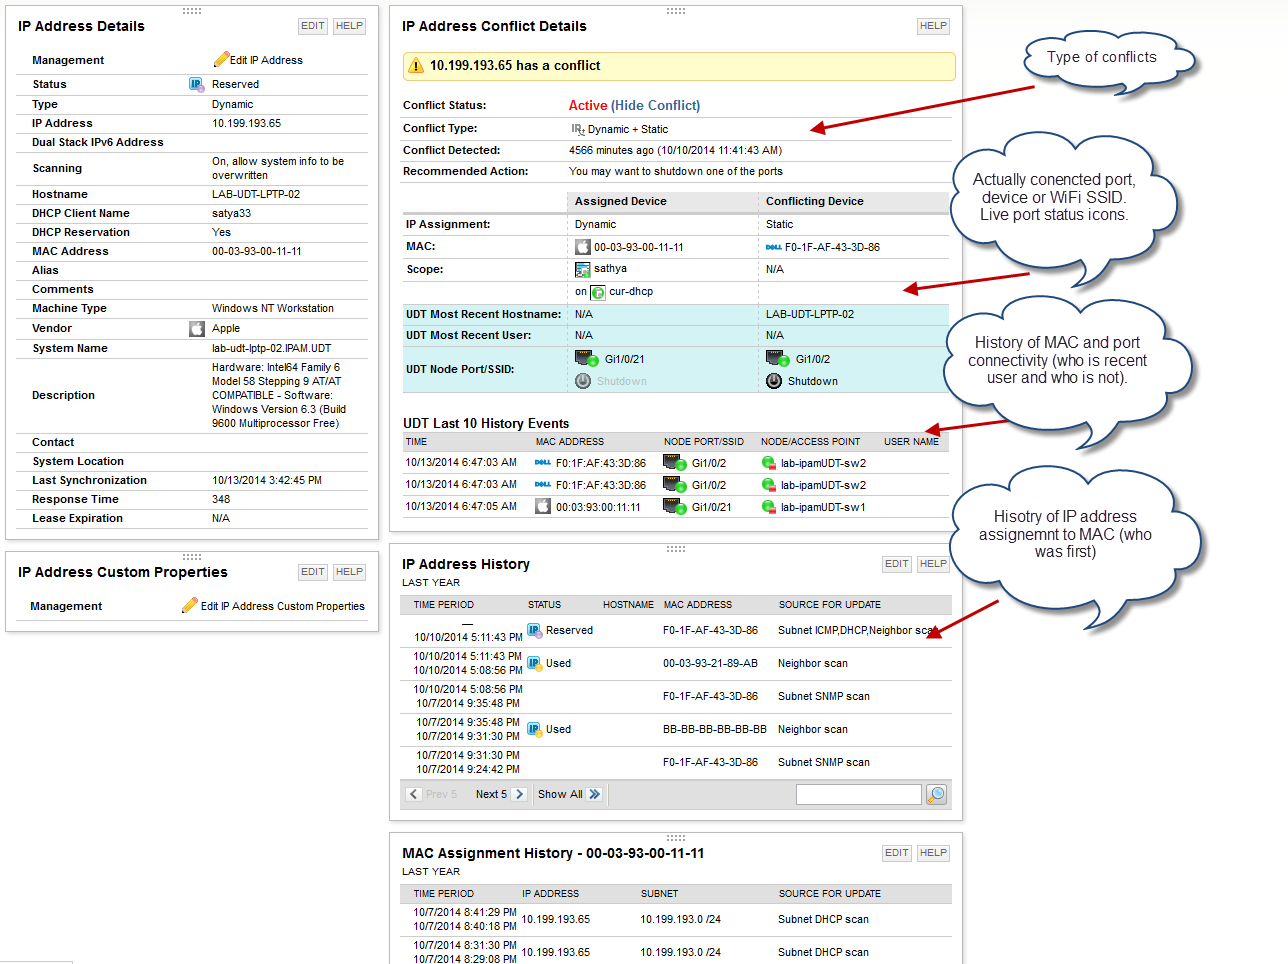Click HELP button in IP Address Conflict Details
Screen dimensions: 1288x964
tap(933, 26)
